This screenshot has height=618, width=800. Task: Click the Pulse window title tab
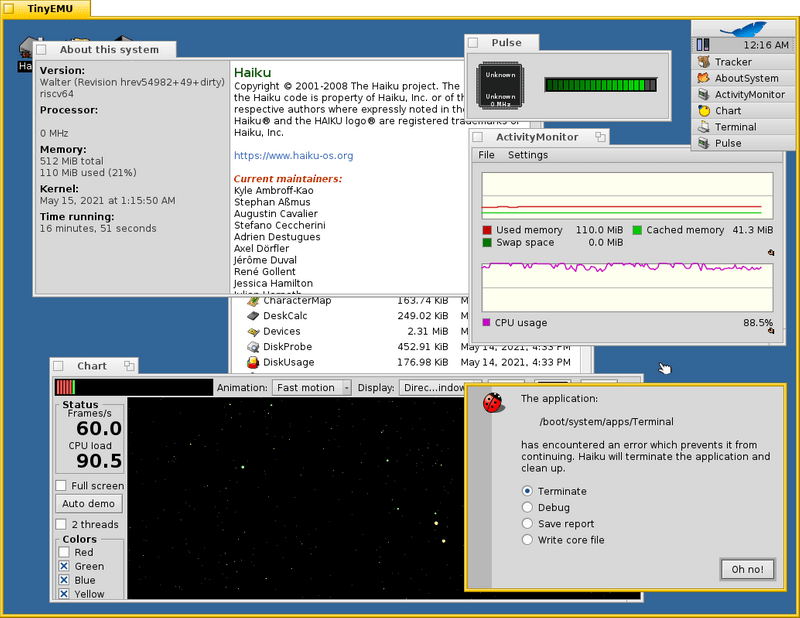[x=502, y=42]
